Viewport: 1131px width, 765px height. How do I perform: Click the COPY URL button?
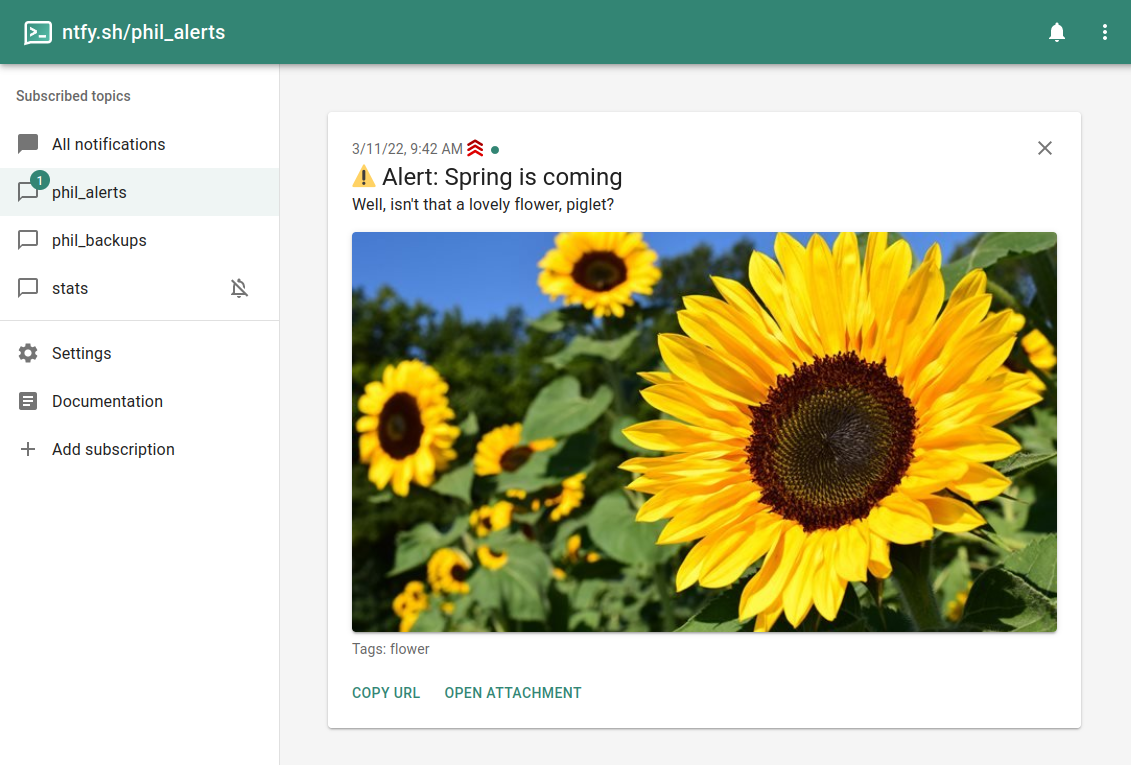point(386,692)
